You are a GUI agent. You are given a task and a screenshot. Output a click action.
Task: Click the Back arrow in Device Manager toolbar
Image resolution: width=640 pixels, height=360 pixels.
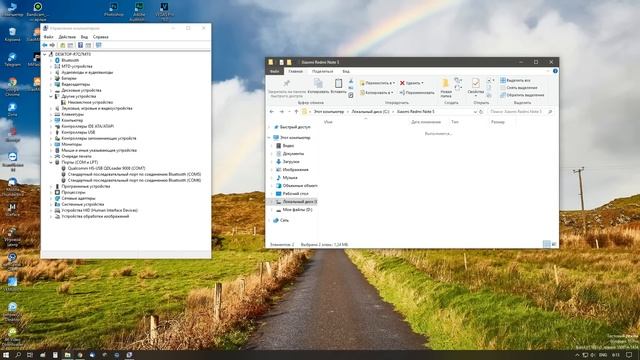[x=45, y=45]
